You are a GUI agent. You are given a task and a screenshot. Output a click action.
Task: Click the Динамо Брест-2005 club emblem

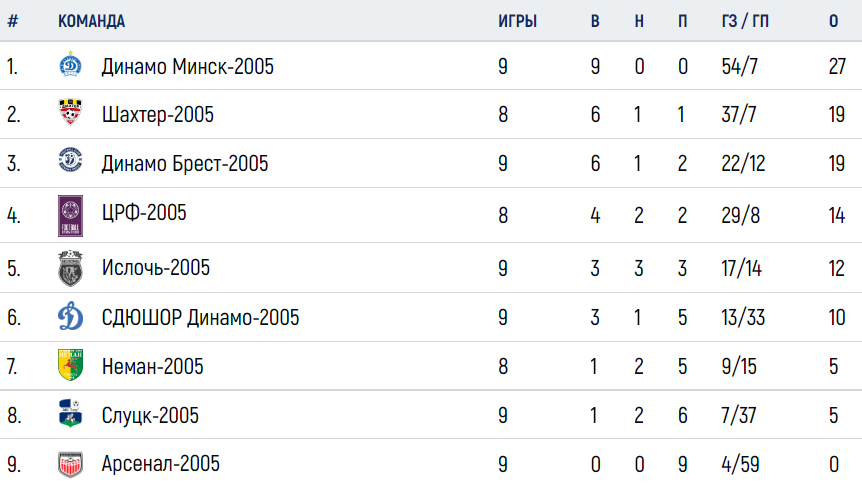[70, 160]
